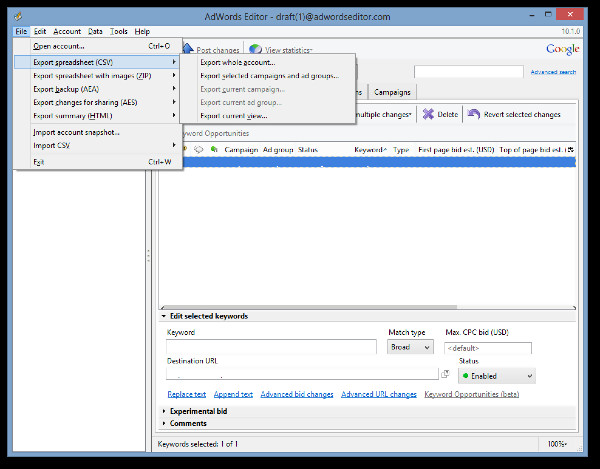Viewport: 600px width, 469px height.
Task: Click the Delete button
Action: [x=440, y=114]
